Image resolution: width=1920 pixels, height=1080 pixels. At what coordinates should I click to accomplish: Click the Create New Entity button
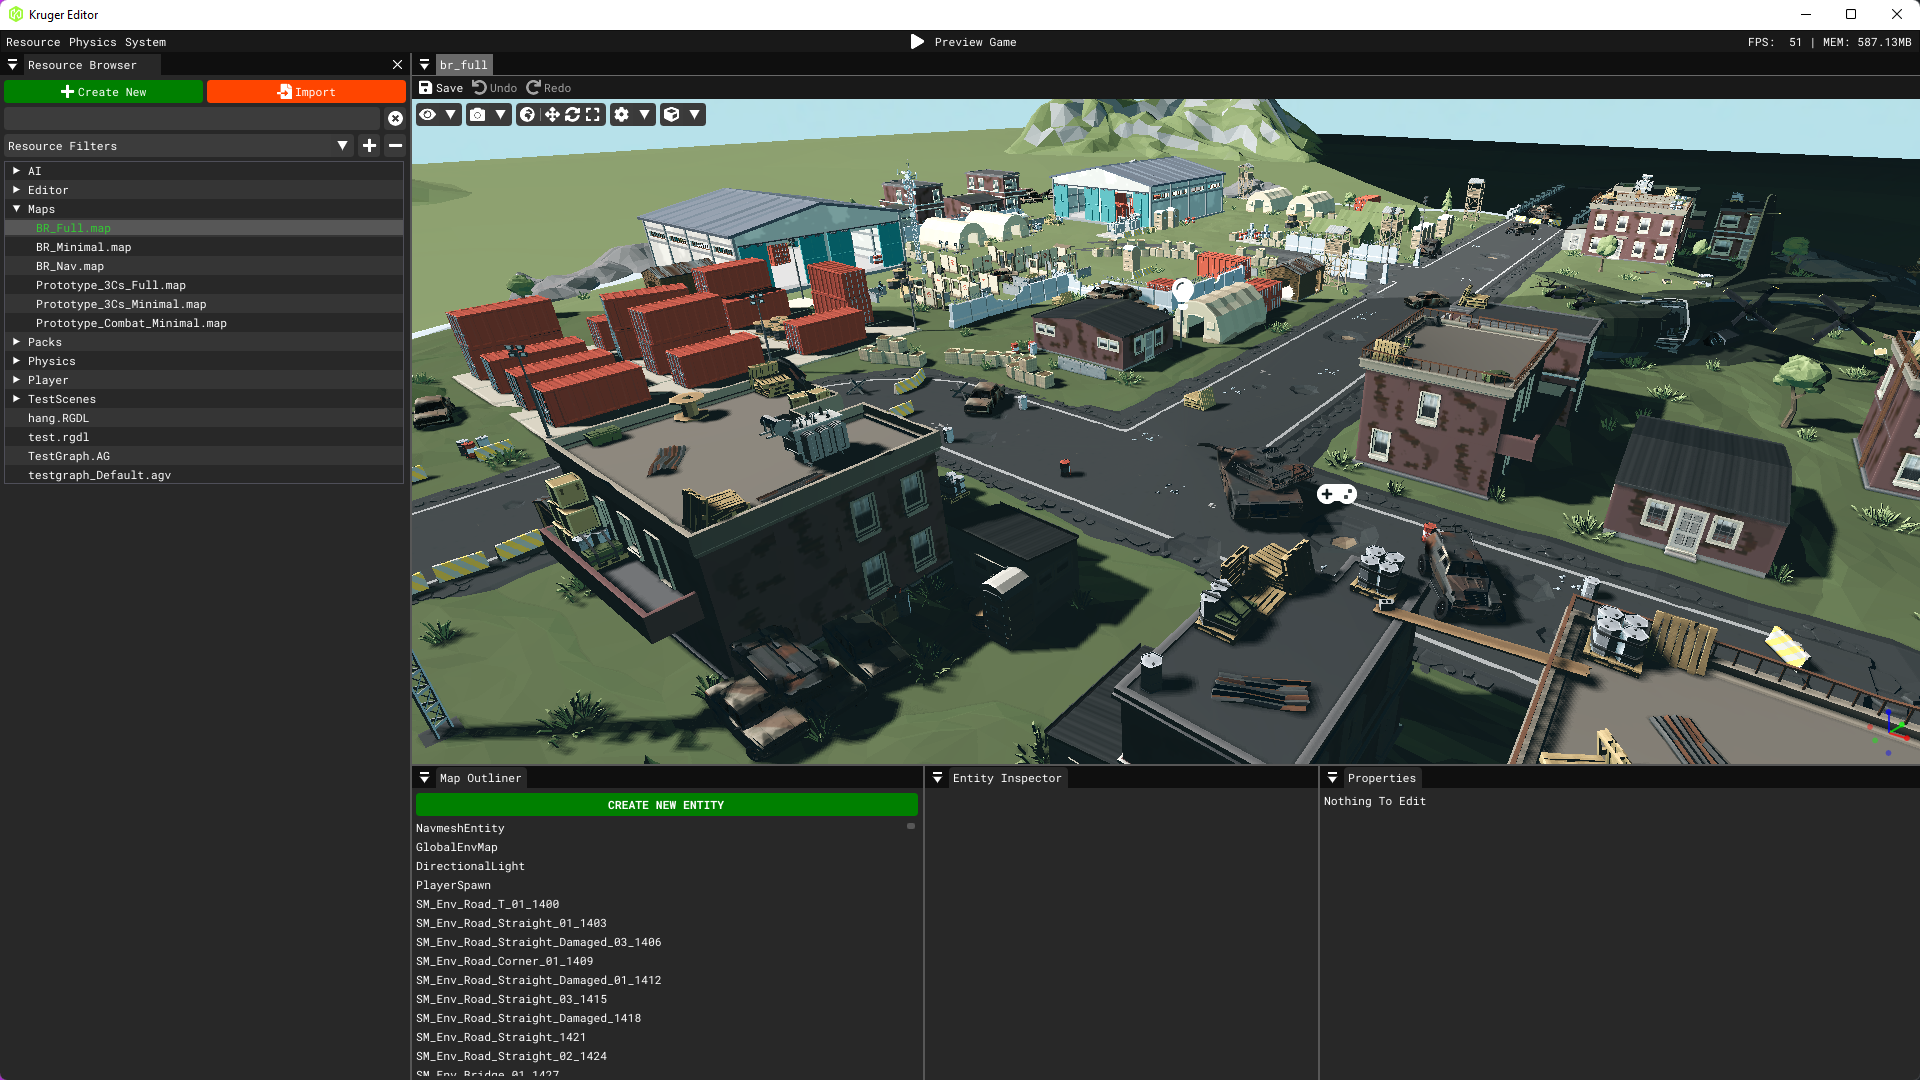click(x=666, y=805)
